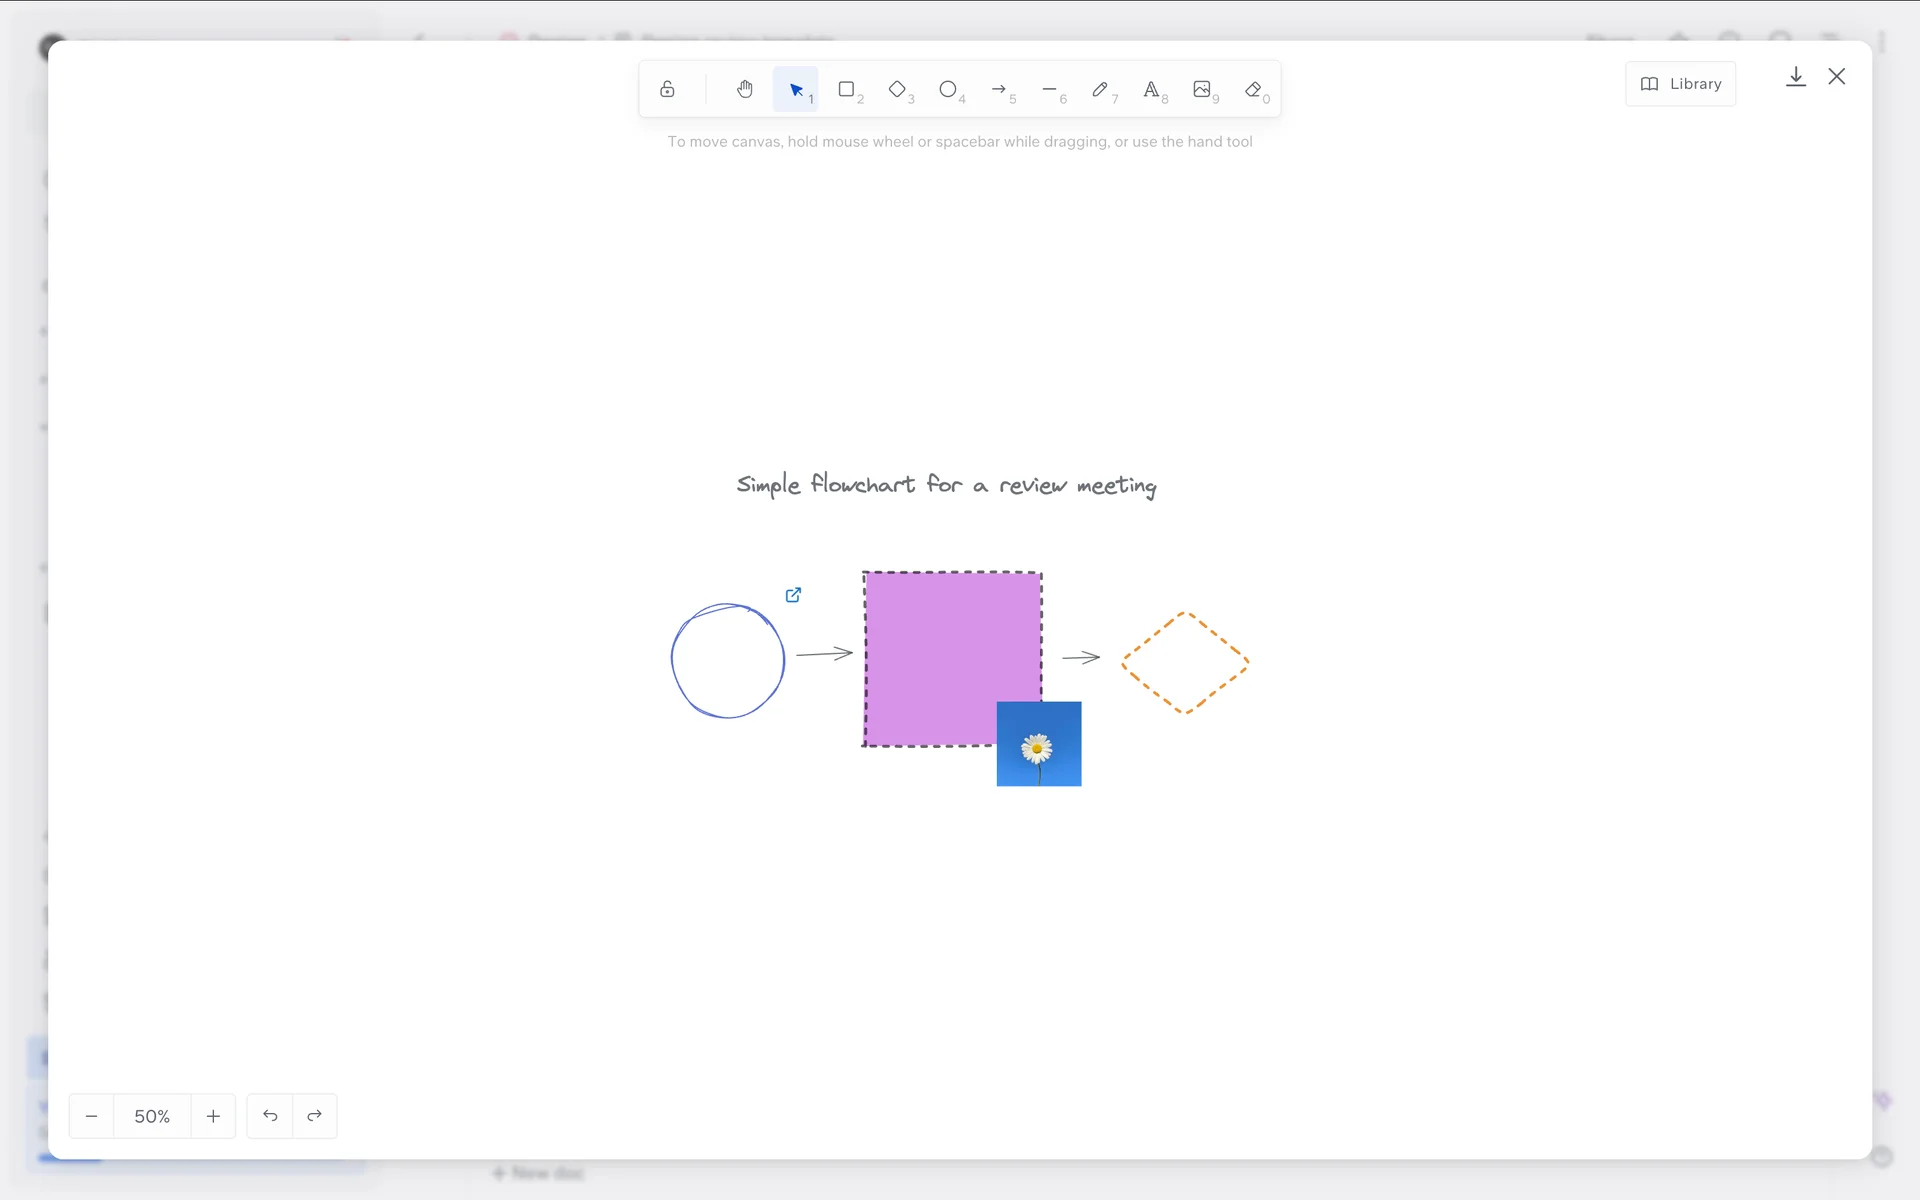Open the circle's external link icon
Screen dimensions: 1920x1200
[793, 595]
